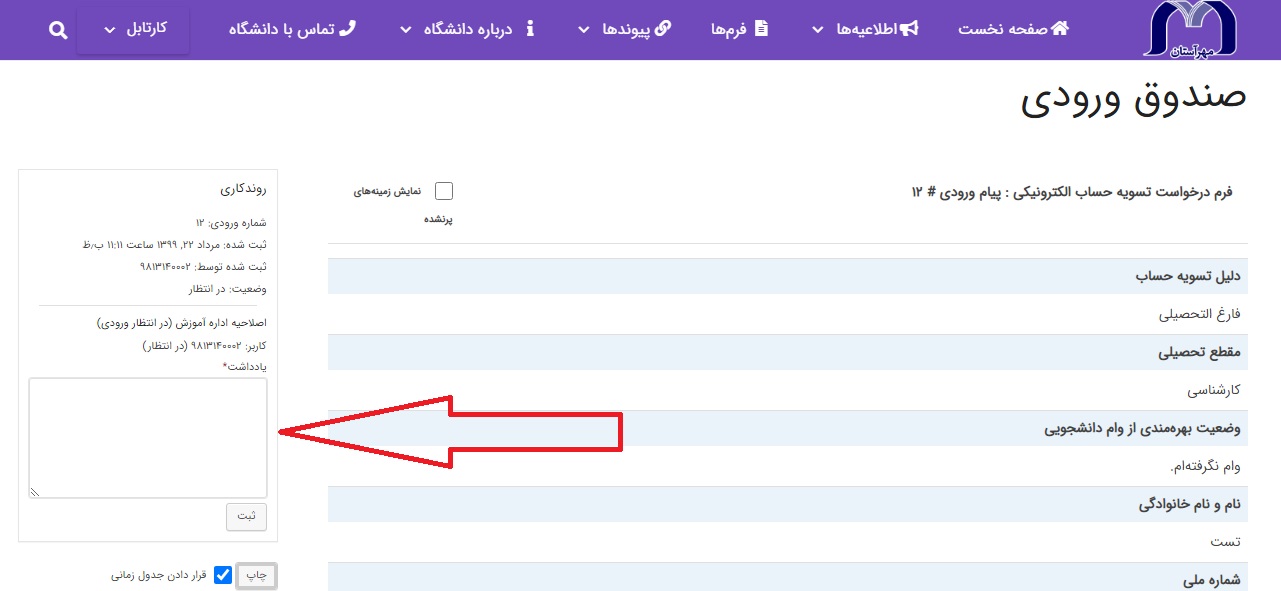Click the شماره ملی heading
Screen dimensions: 1281x591
[1212, 580]
